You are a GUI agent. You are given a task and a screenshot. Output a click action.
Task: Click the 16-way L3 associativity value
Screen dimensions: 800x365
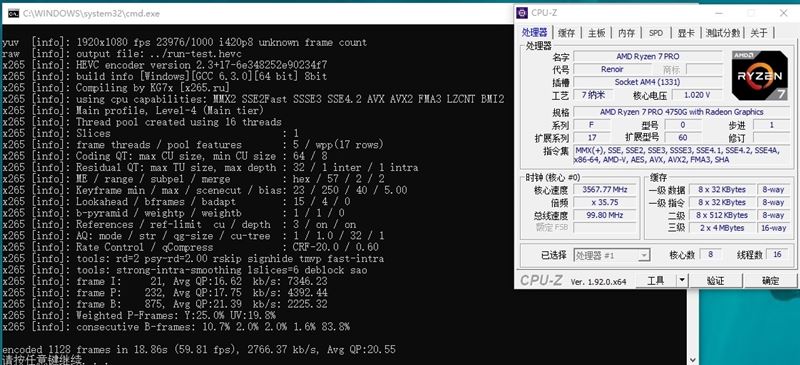(773, 228)
